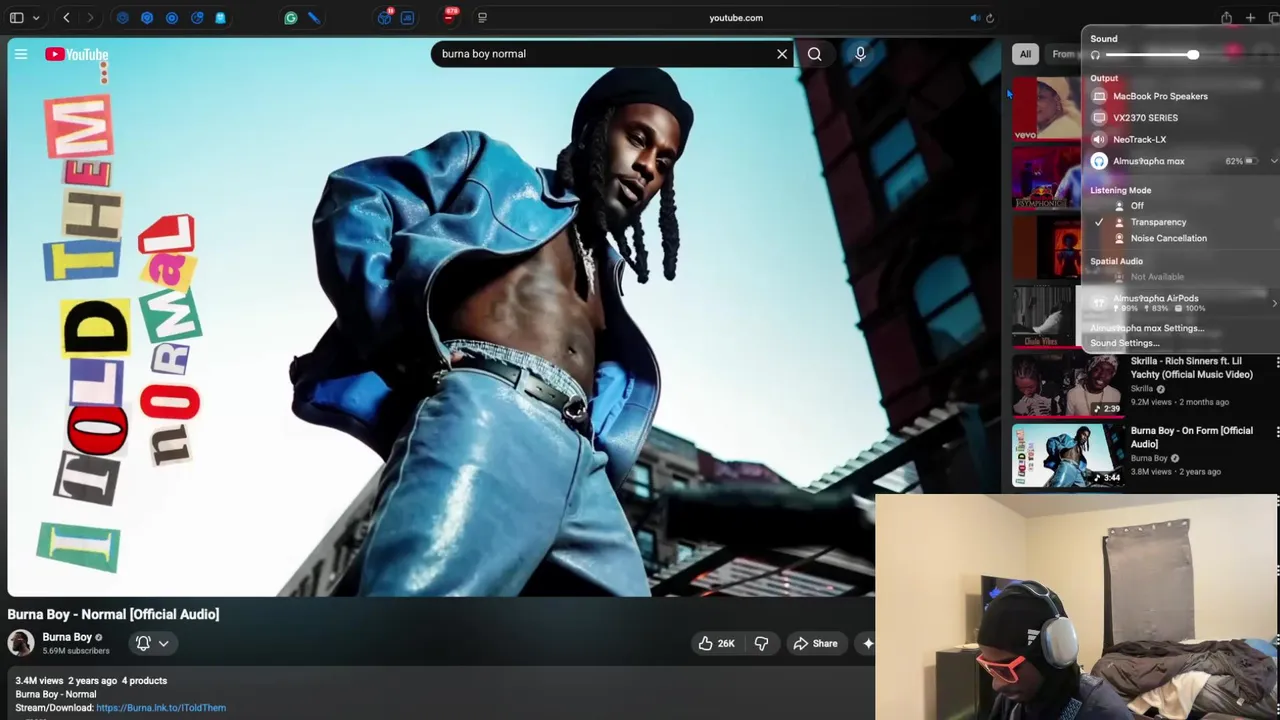The width and height of the screenshot is (1280, 720).
Task: Open more options for On Form video
Action: click(x=1277, y=433)
